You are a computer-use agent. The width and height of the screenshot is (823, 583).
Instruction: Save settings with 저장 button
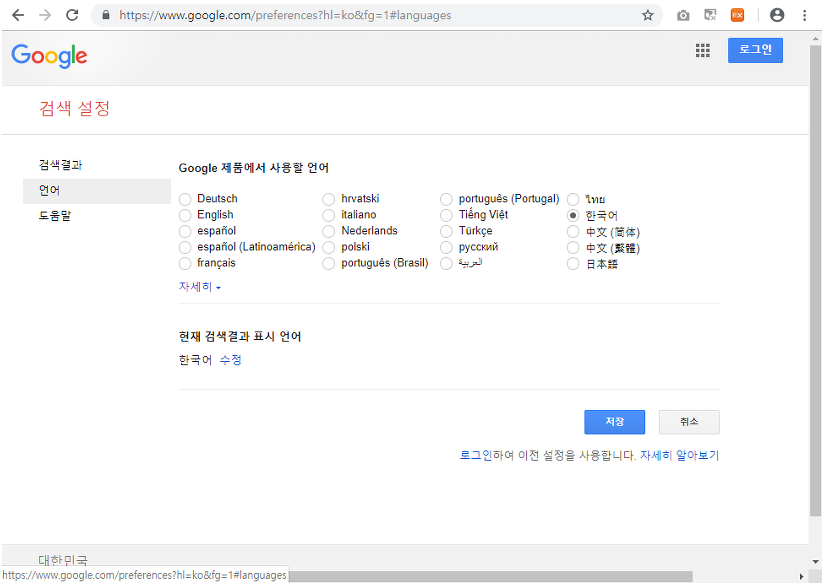pyautogui.click(x=615, y=422)
